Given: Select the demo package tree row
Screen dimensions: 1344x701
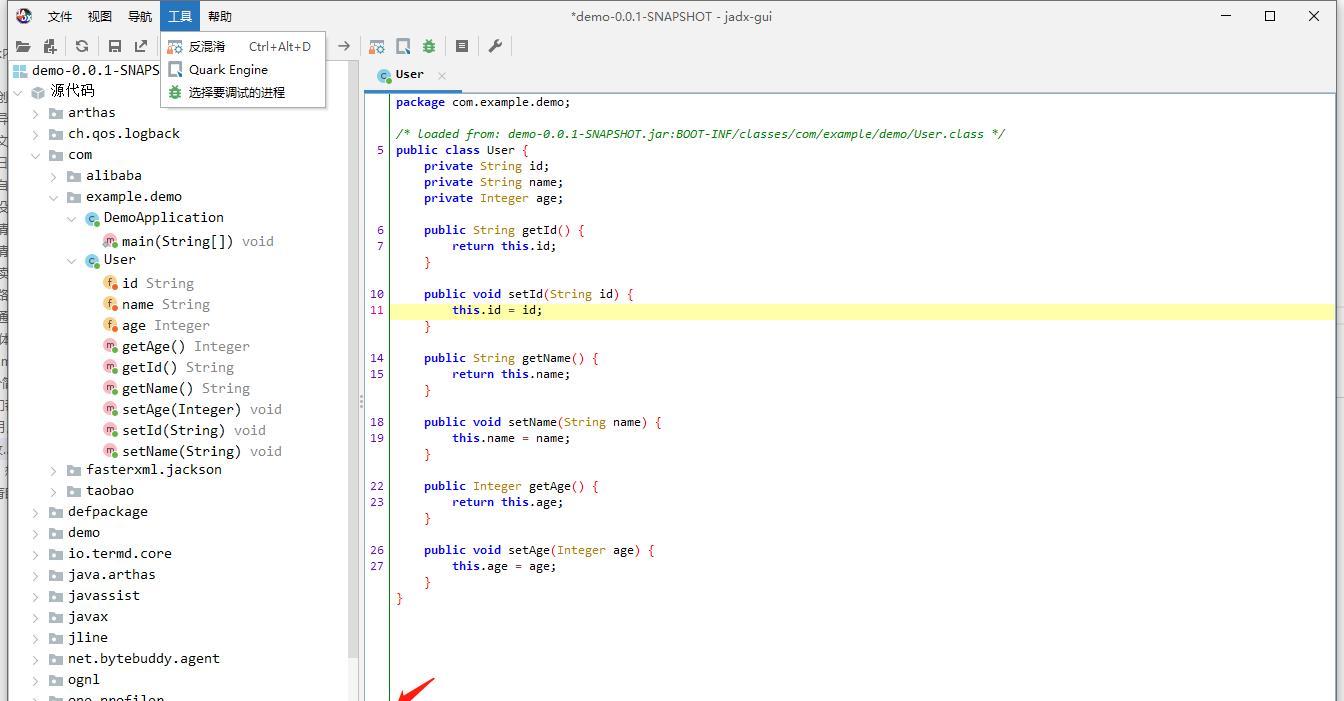Looking at the screenshot, I should (74, 533).
